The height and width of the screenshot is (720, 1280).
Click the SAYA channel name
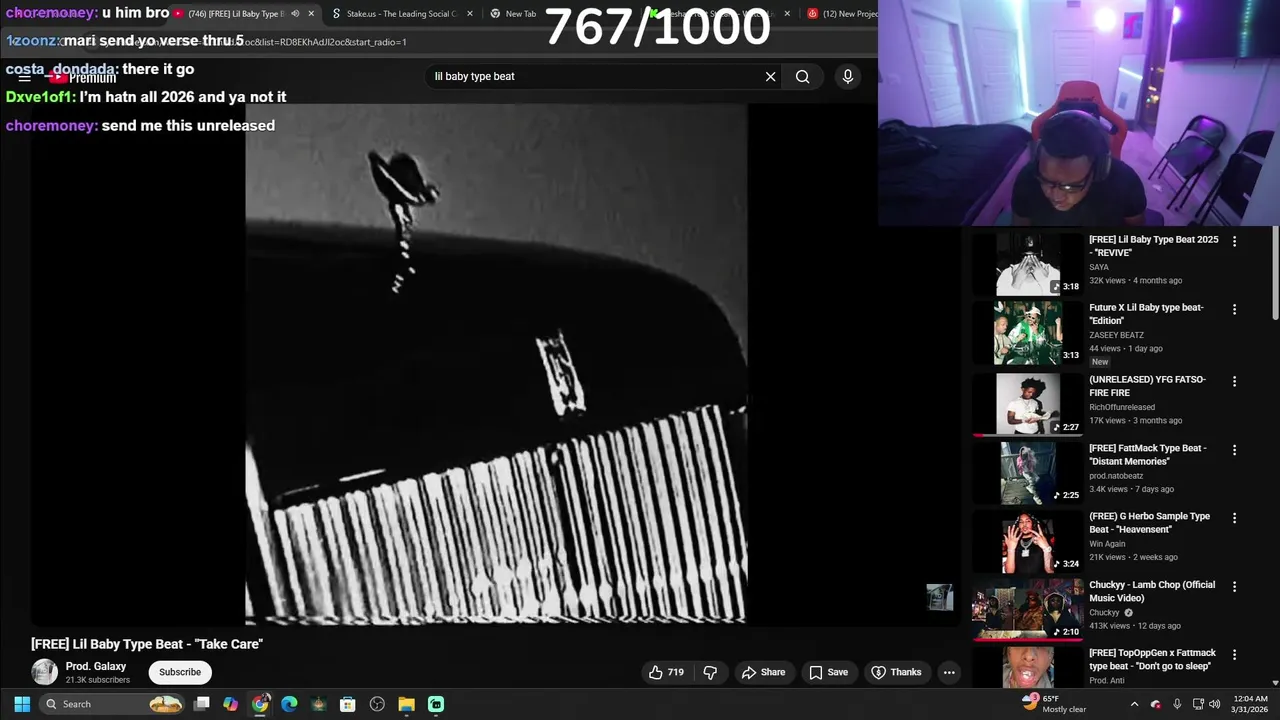coord(1099,267)
